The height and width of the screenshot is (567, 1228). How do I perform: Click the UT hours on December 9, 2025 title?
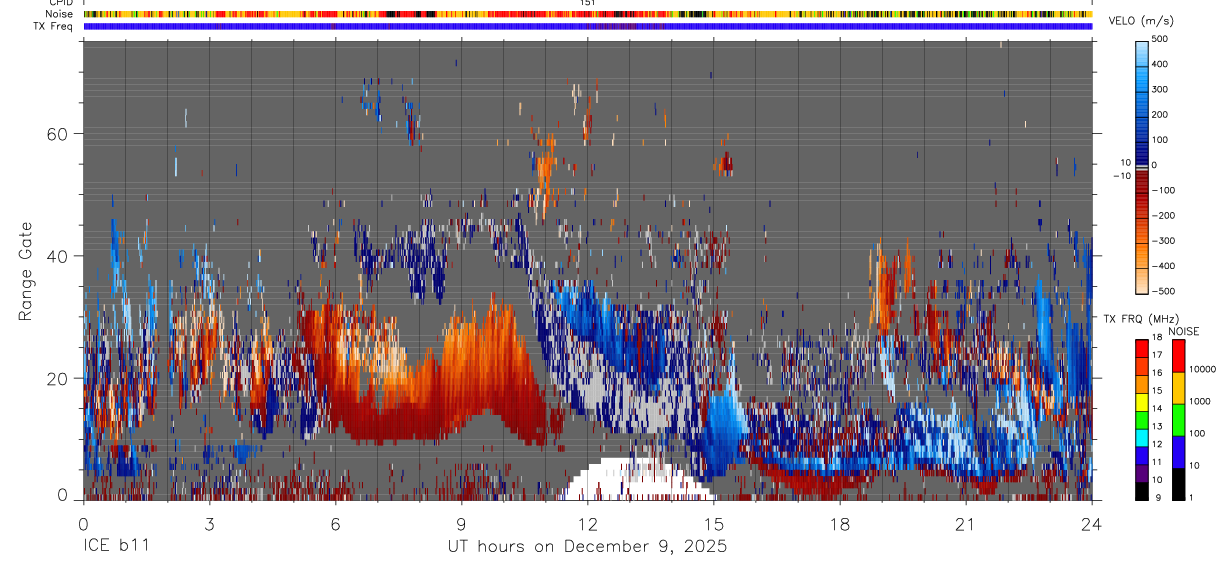[x=587, y=547]
